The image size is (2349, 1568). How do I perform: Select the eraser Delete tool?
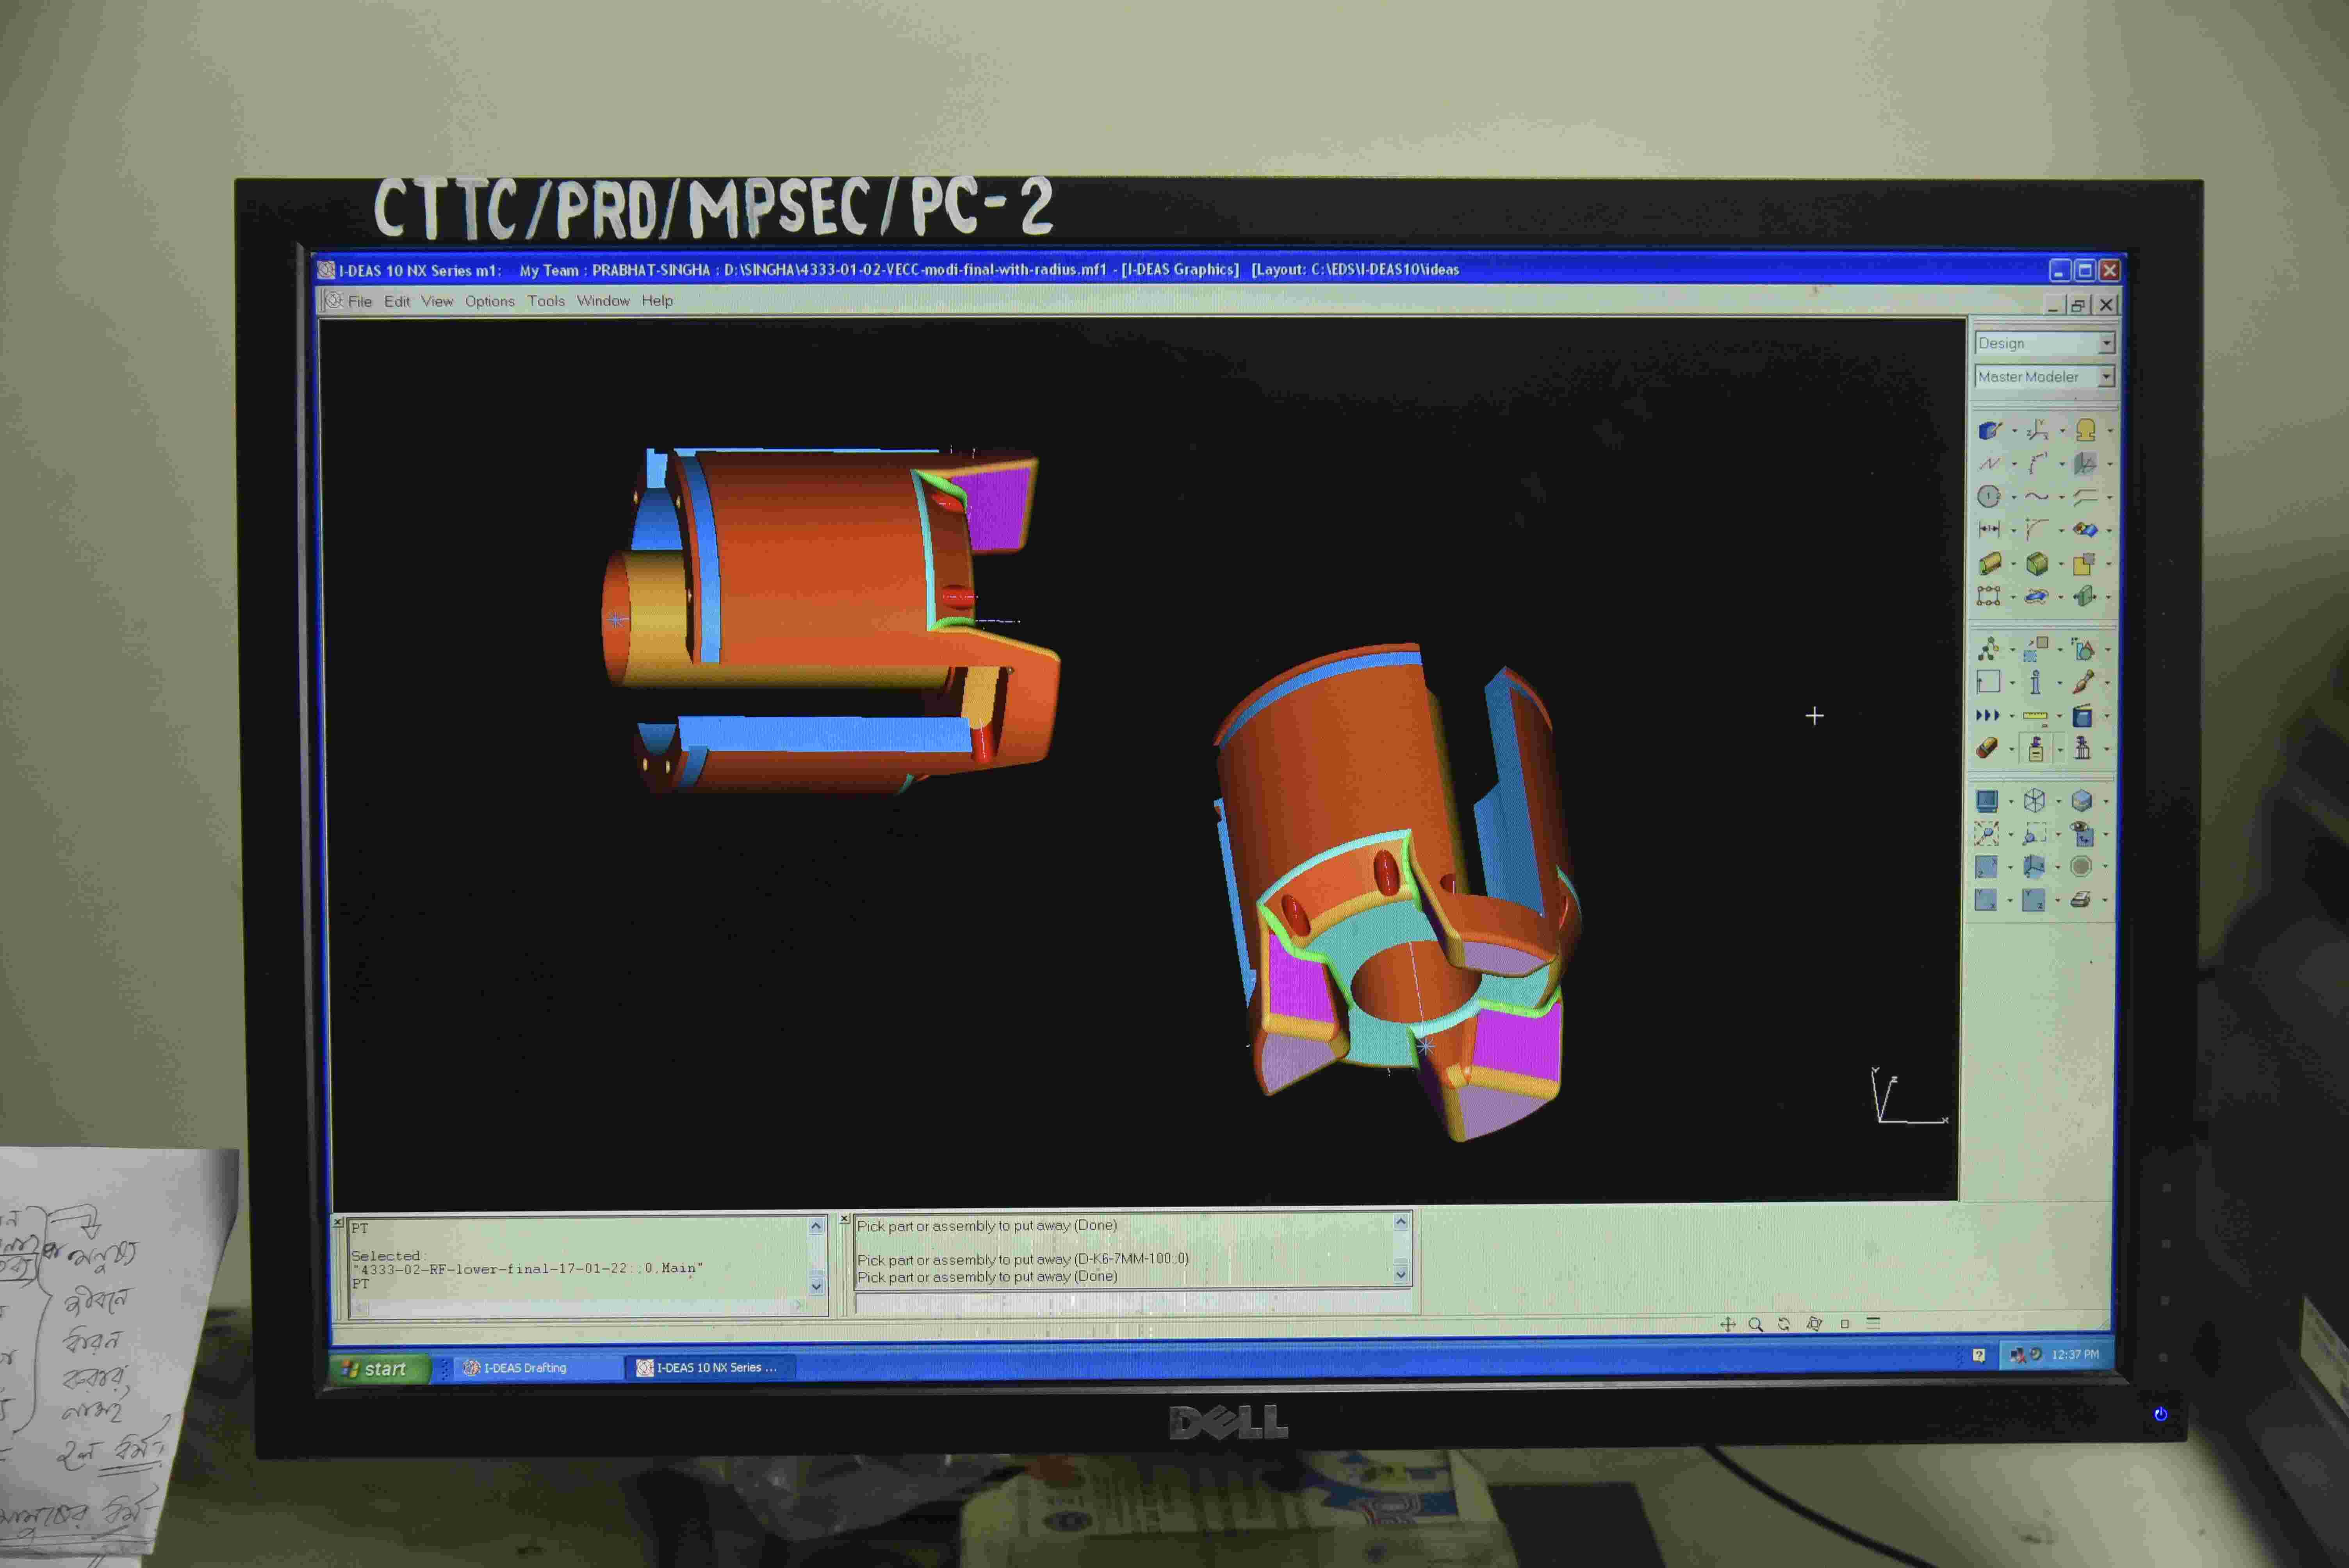tap(1987, 749)
